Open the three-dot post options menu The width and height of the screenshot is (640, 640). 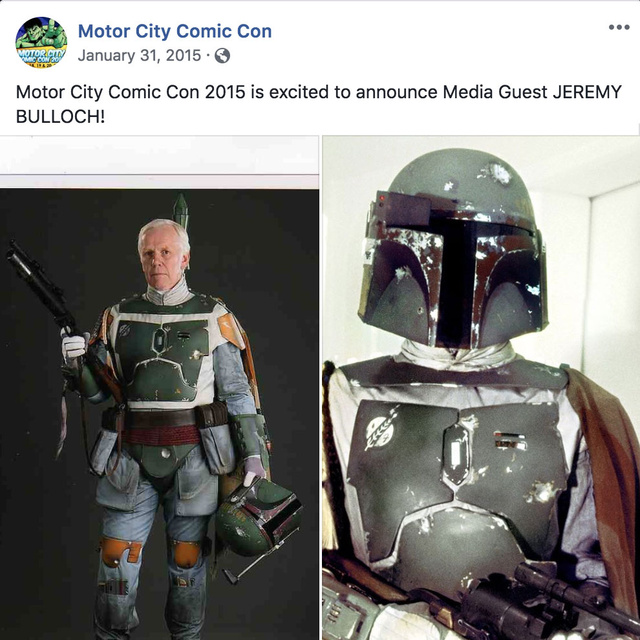[x=619, y=27]
